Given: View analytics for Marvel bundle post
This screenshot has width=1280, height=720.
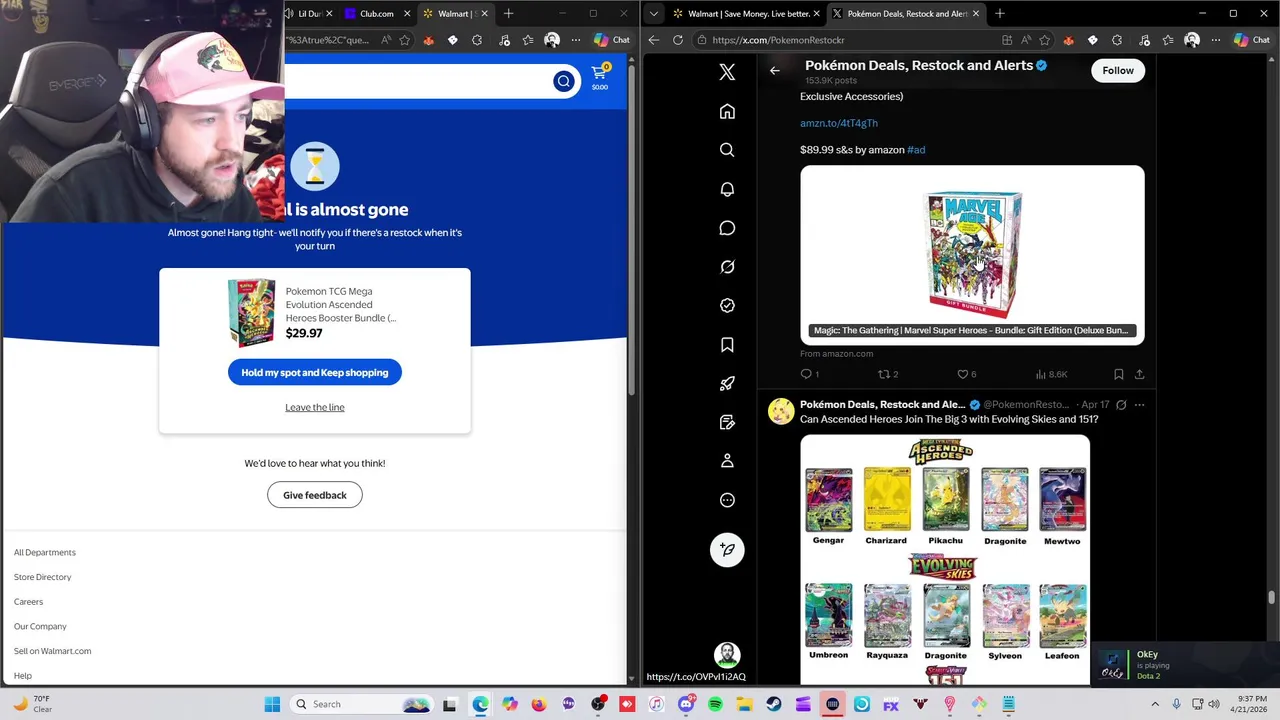Looking at the screenshot, I should (1051, 374).
